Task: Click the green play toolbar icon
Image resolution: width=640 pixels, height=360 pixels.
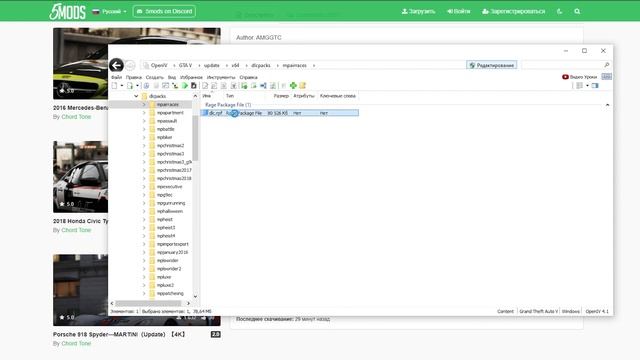Action: [184, 85]
